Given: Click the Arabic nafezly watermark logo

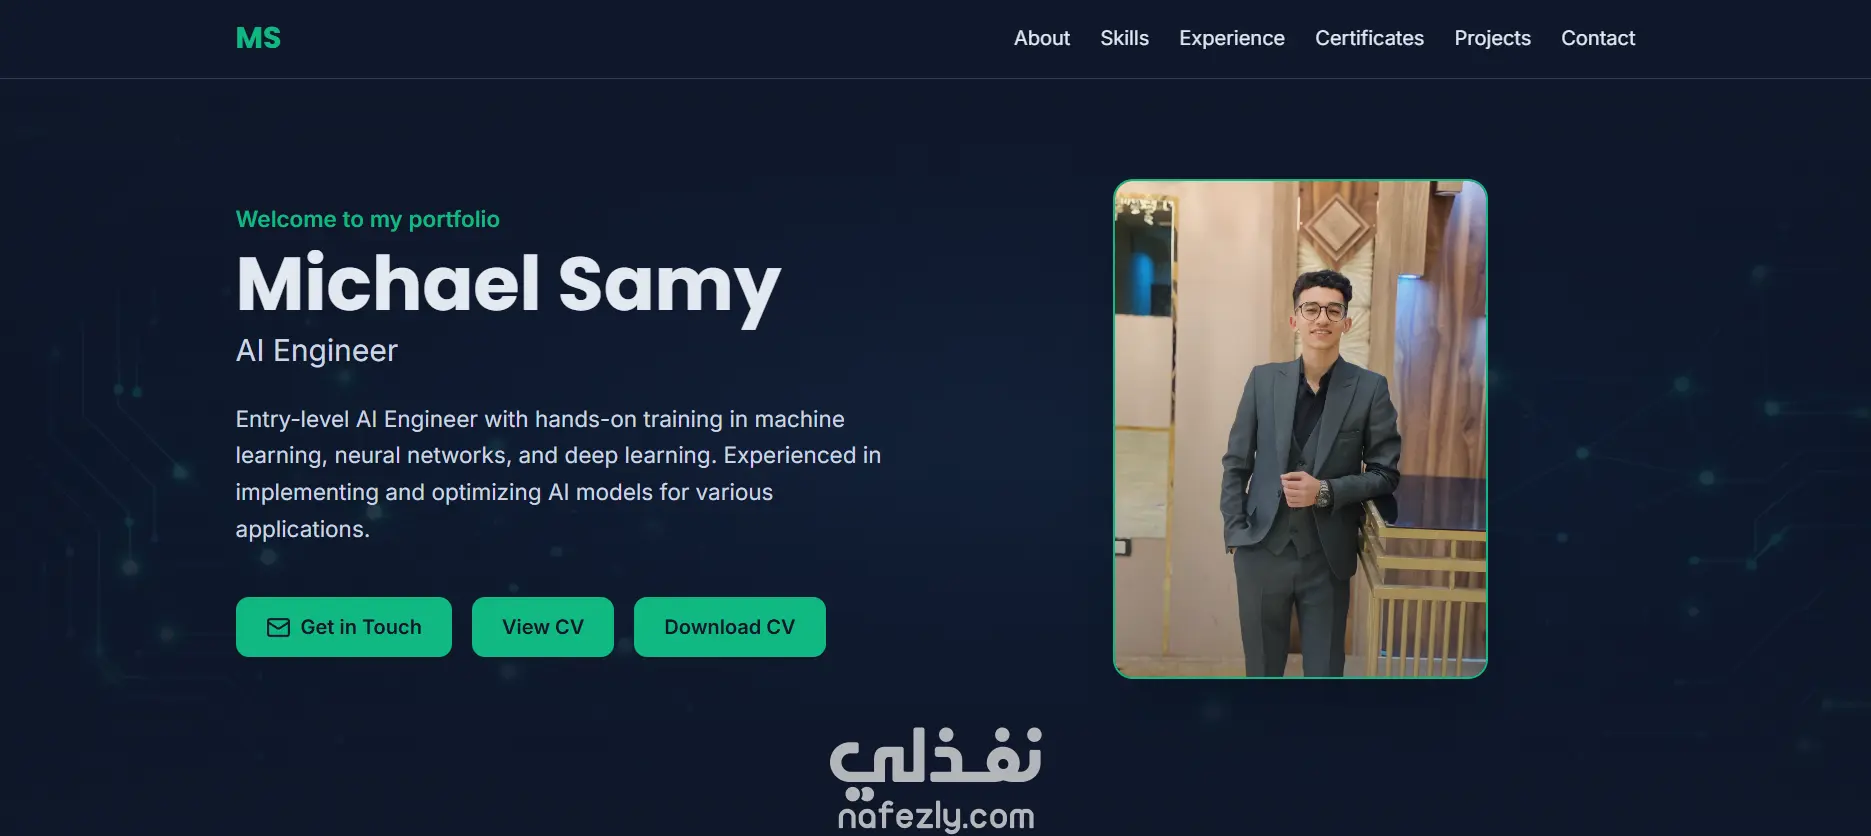Looking at the screenshot, I should (936, 758).
